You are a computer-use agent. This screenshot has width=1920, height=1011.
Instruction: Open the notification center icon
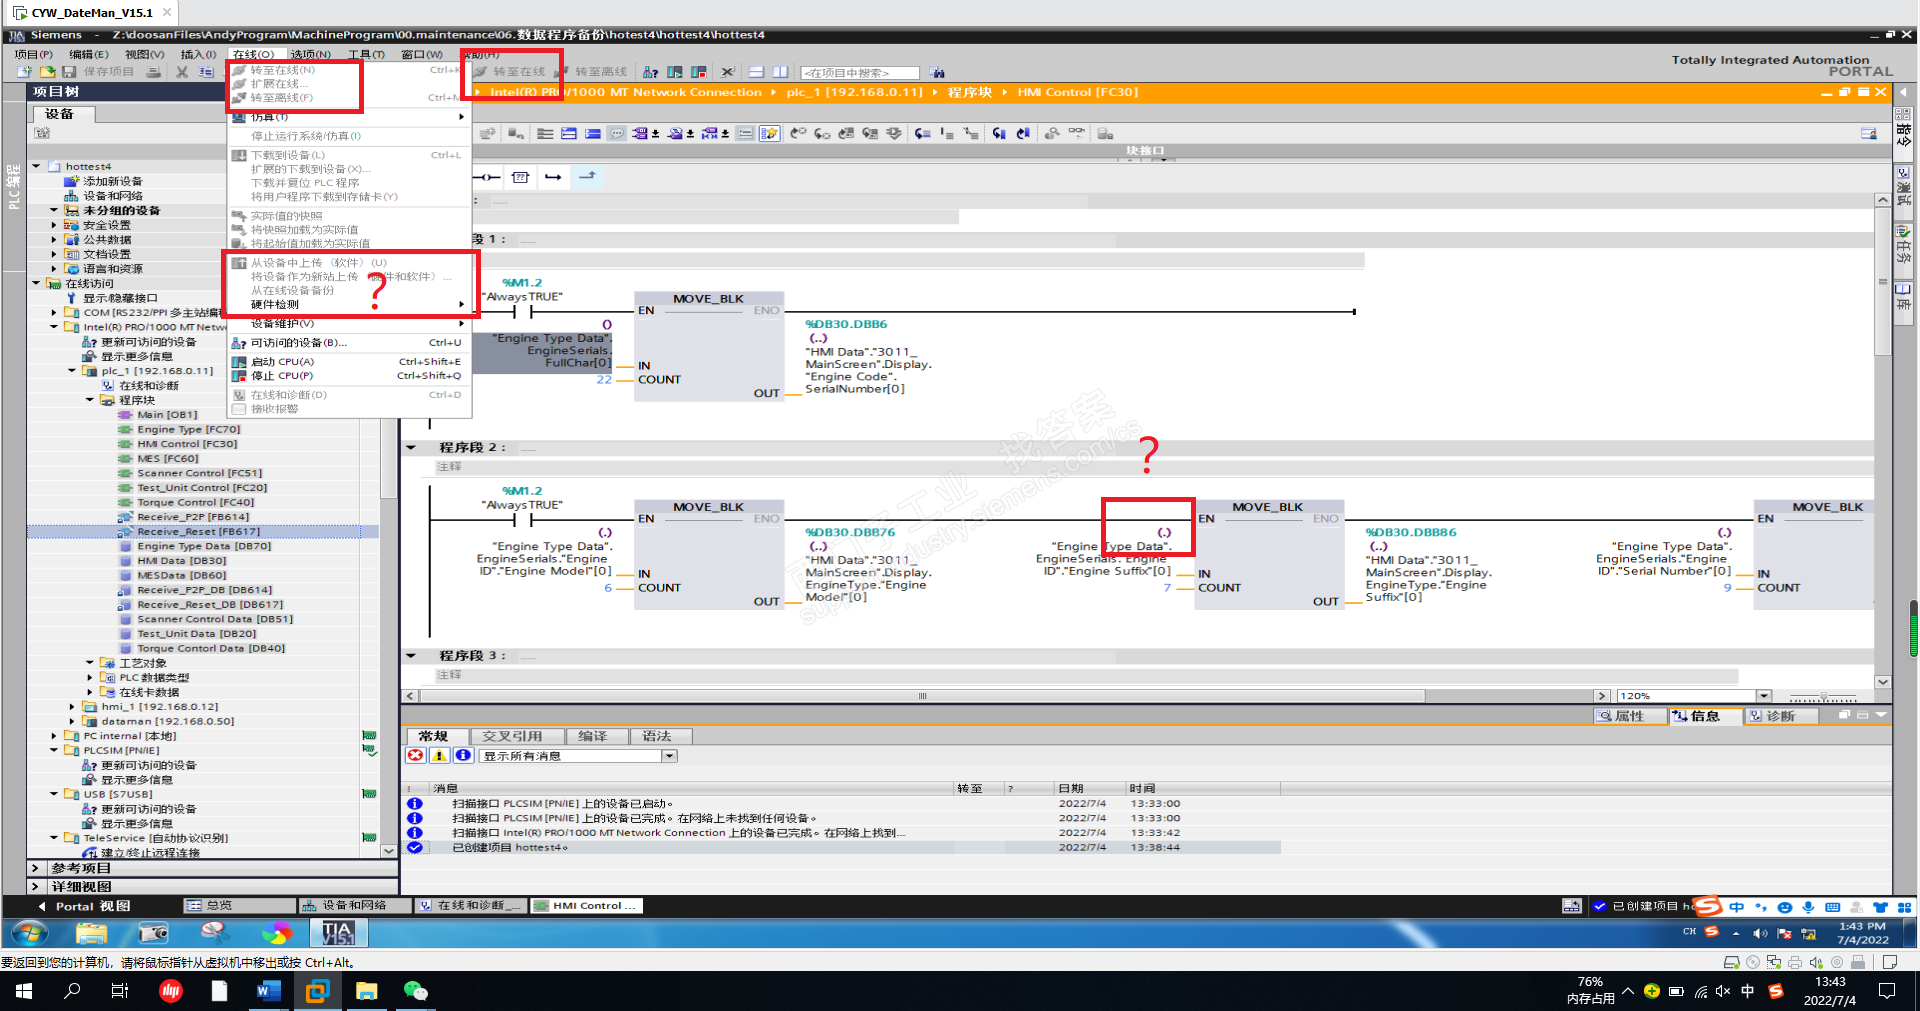coord(1887,991)
